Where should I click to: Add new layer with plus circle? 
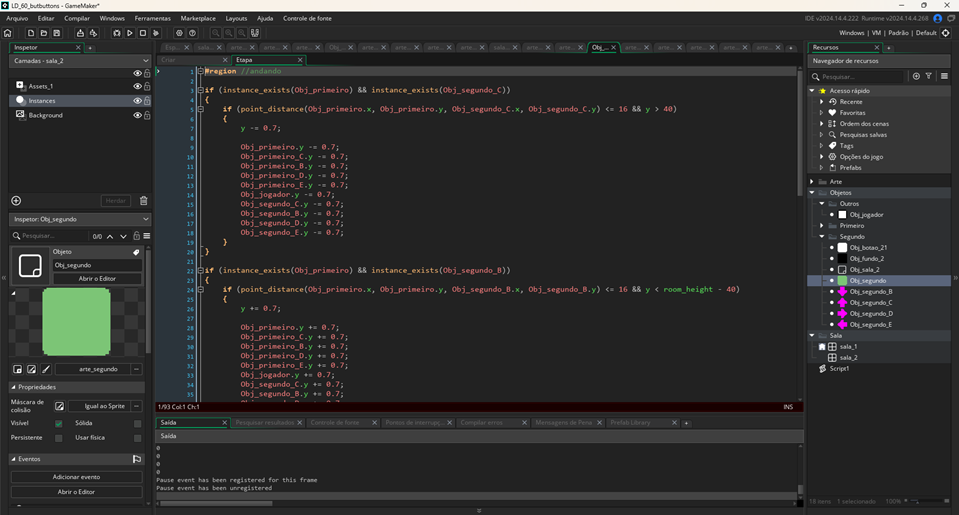17,201
